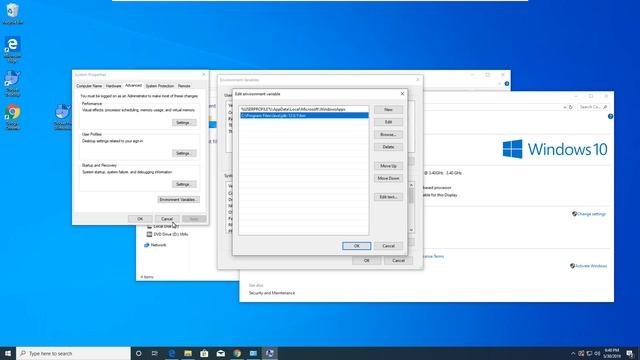This screenshot has height=360, width=640.
Task: Open Microsoft Edge from taskbar
Action: 171,353
